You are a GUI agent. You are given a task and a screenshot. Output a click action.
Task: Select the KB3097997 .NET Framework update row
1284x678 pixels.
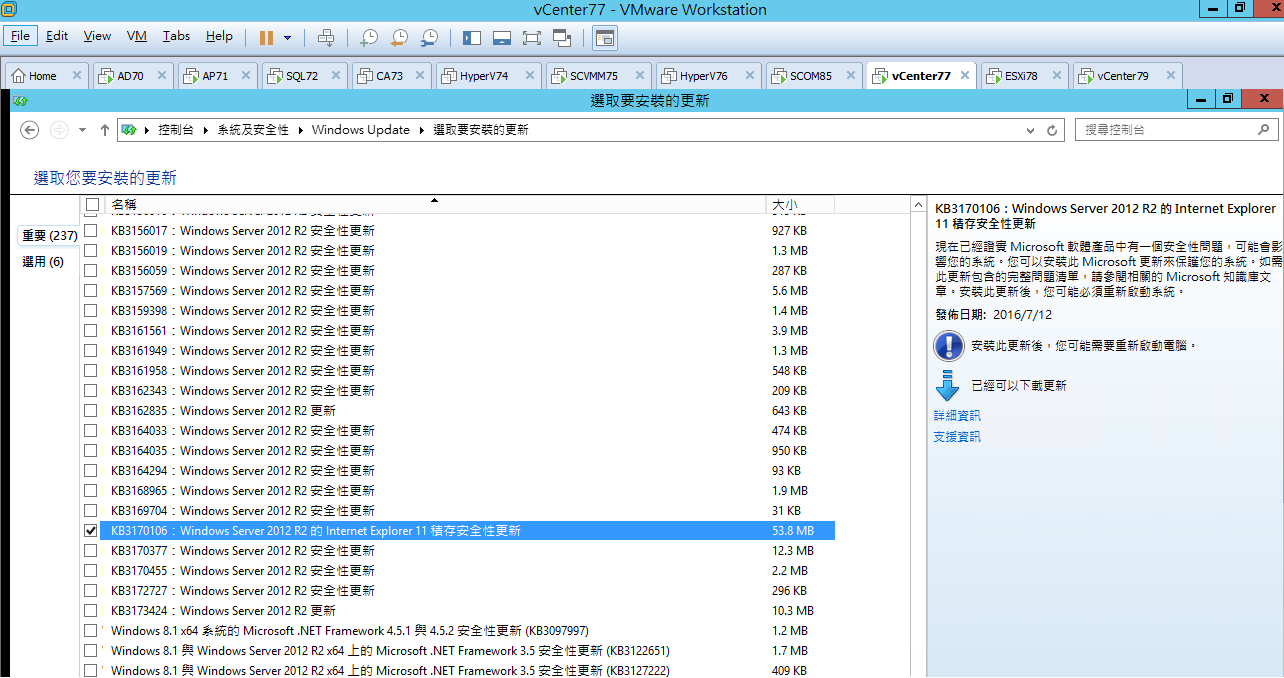point(467,631)
